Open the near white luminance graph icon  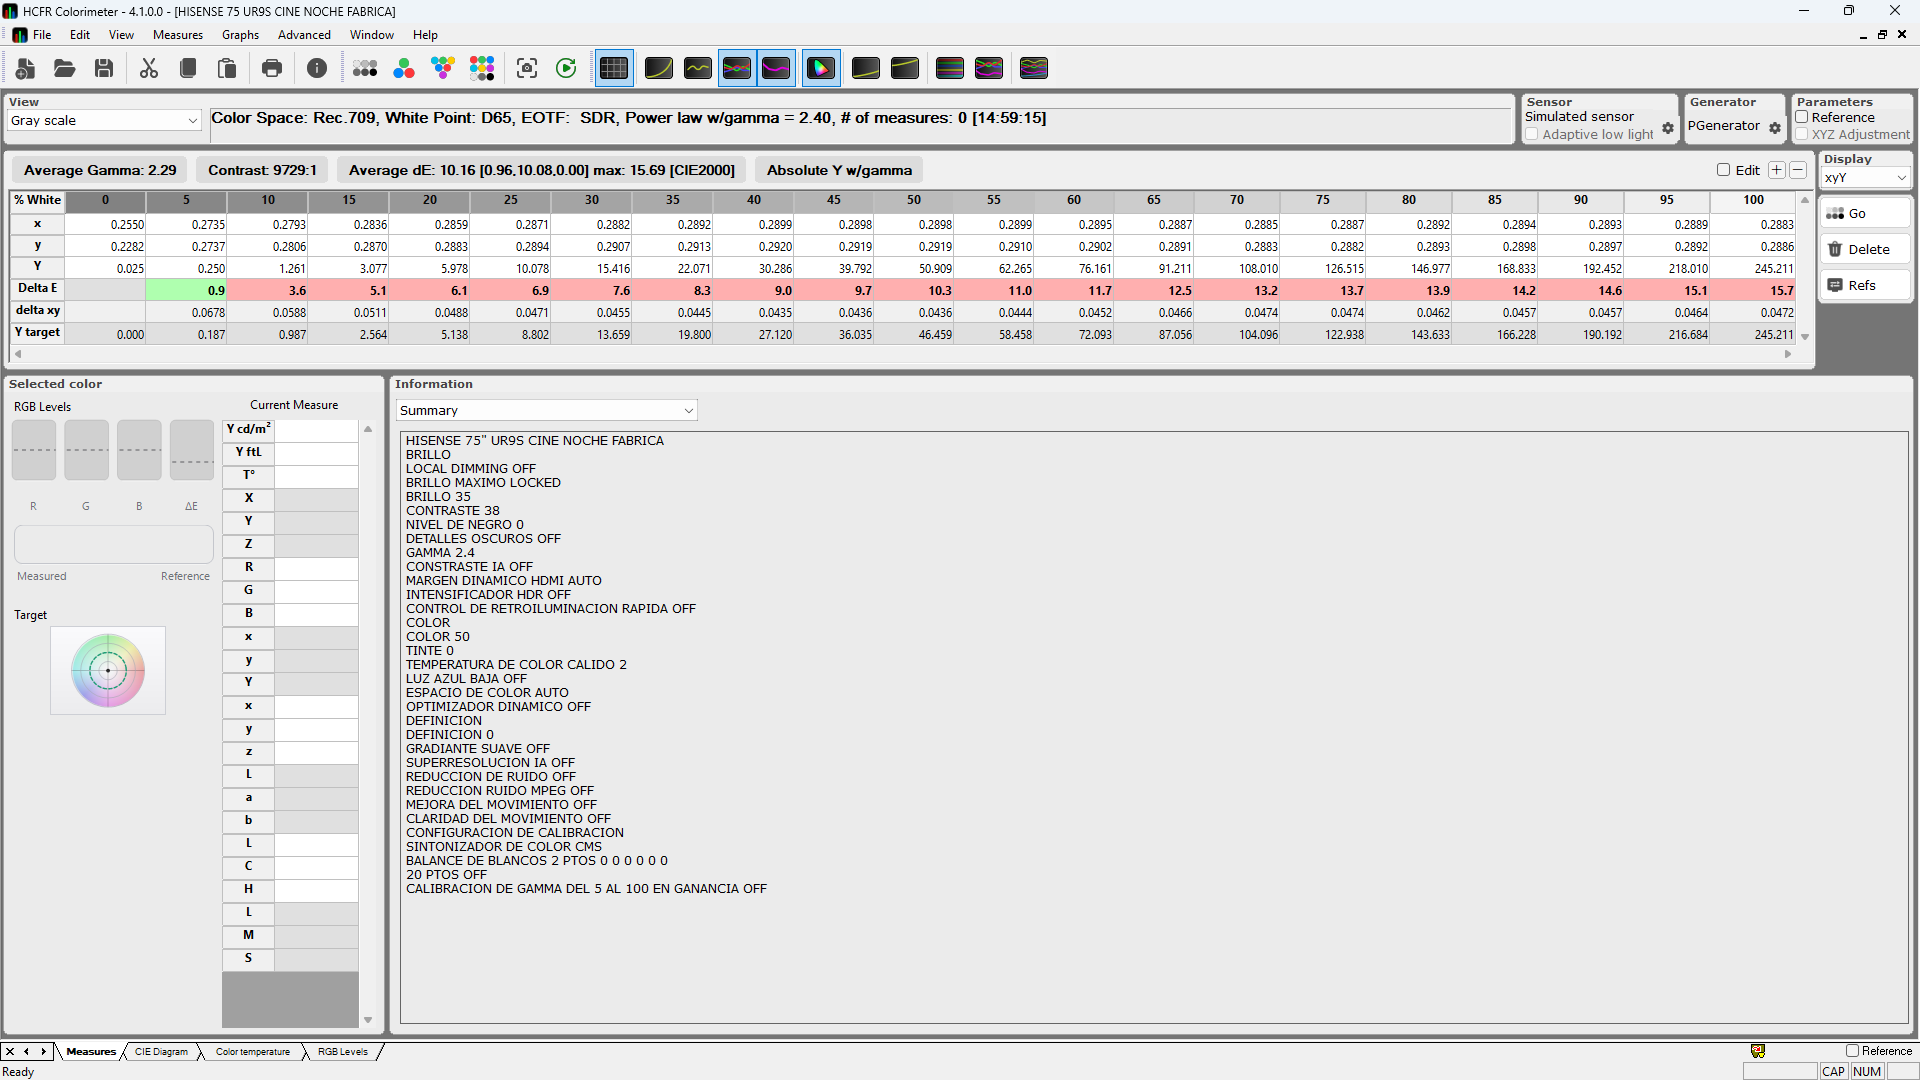pyautogui.click(x=905, y=68)
